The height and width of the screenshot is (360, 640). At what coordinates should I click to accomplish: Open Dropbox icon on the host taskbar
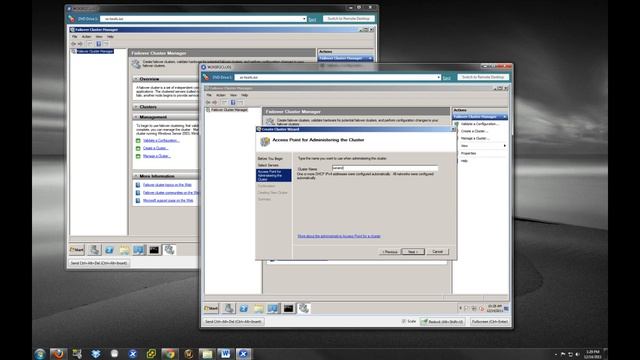point(96,354)
